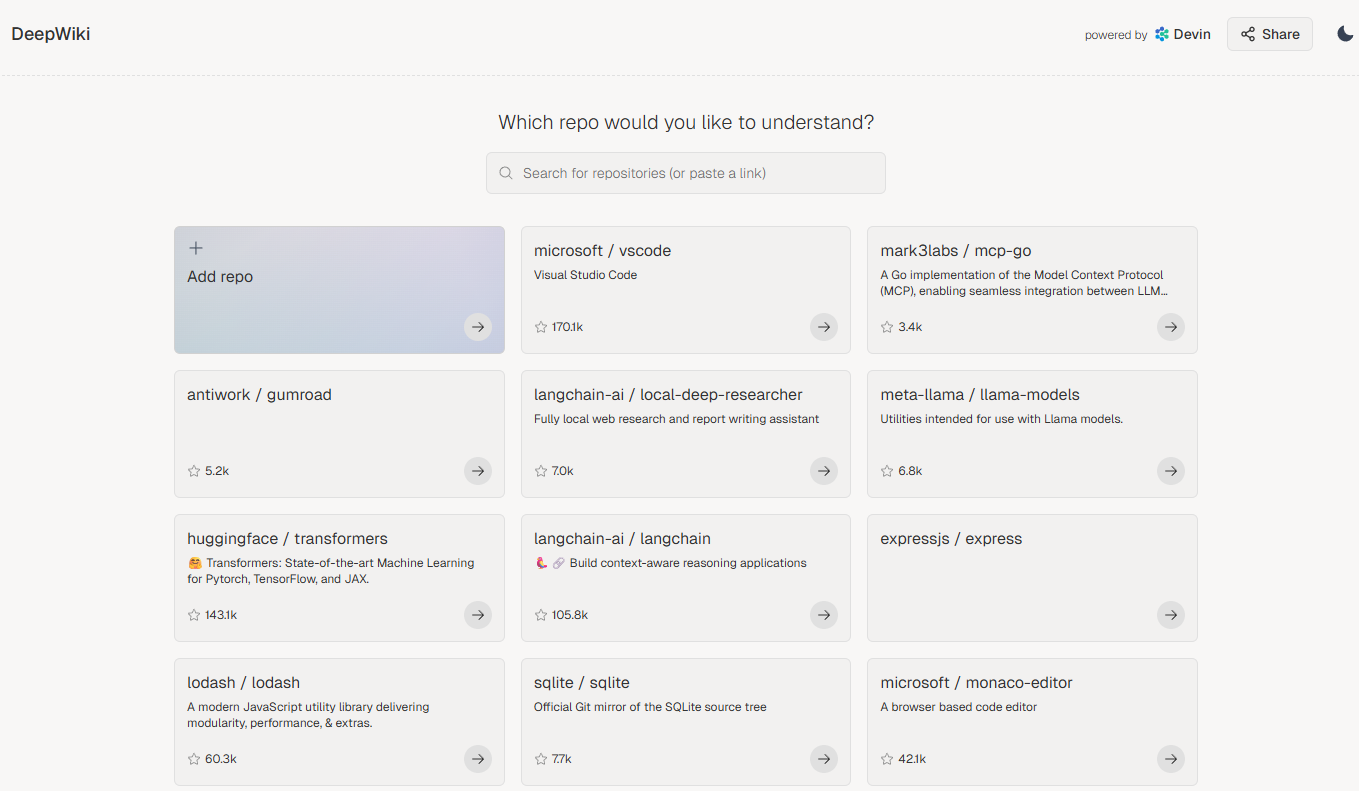Click the Devin logo icon
Screen dimensions: 1359x791
coord(1161,34)
